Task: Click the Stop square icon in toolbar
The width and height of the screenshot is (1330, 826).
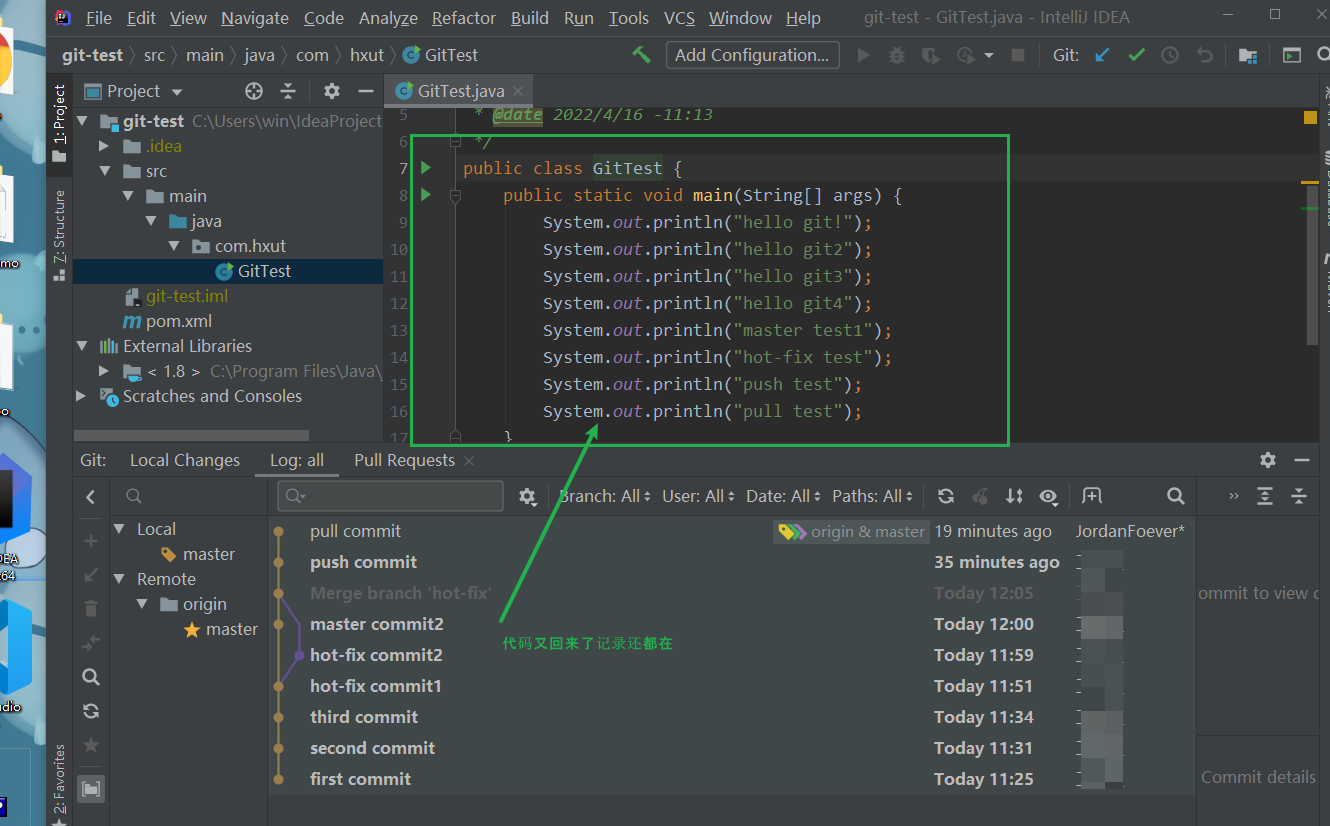Action: click(1018, 55)
